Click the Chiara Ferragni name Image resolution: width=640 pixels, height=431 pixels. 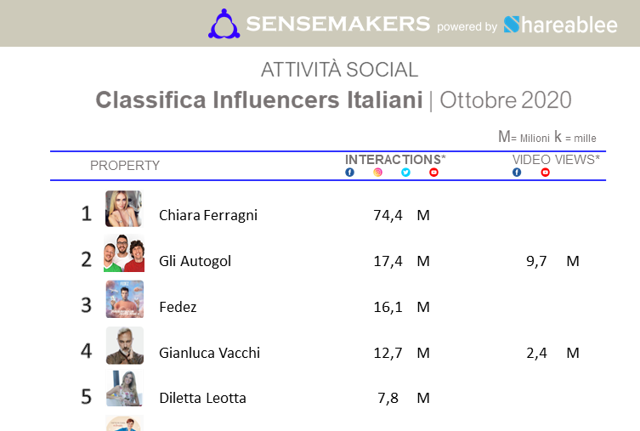click(x=208, y=215)
